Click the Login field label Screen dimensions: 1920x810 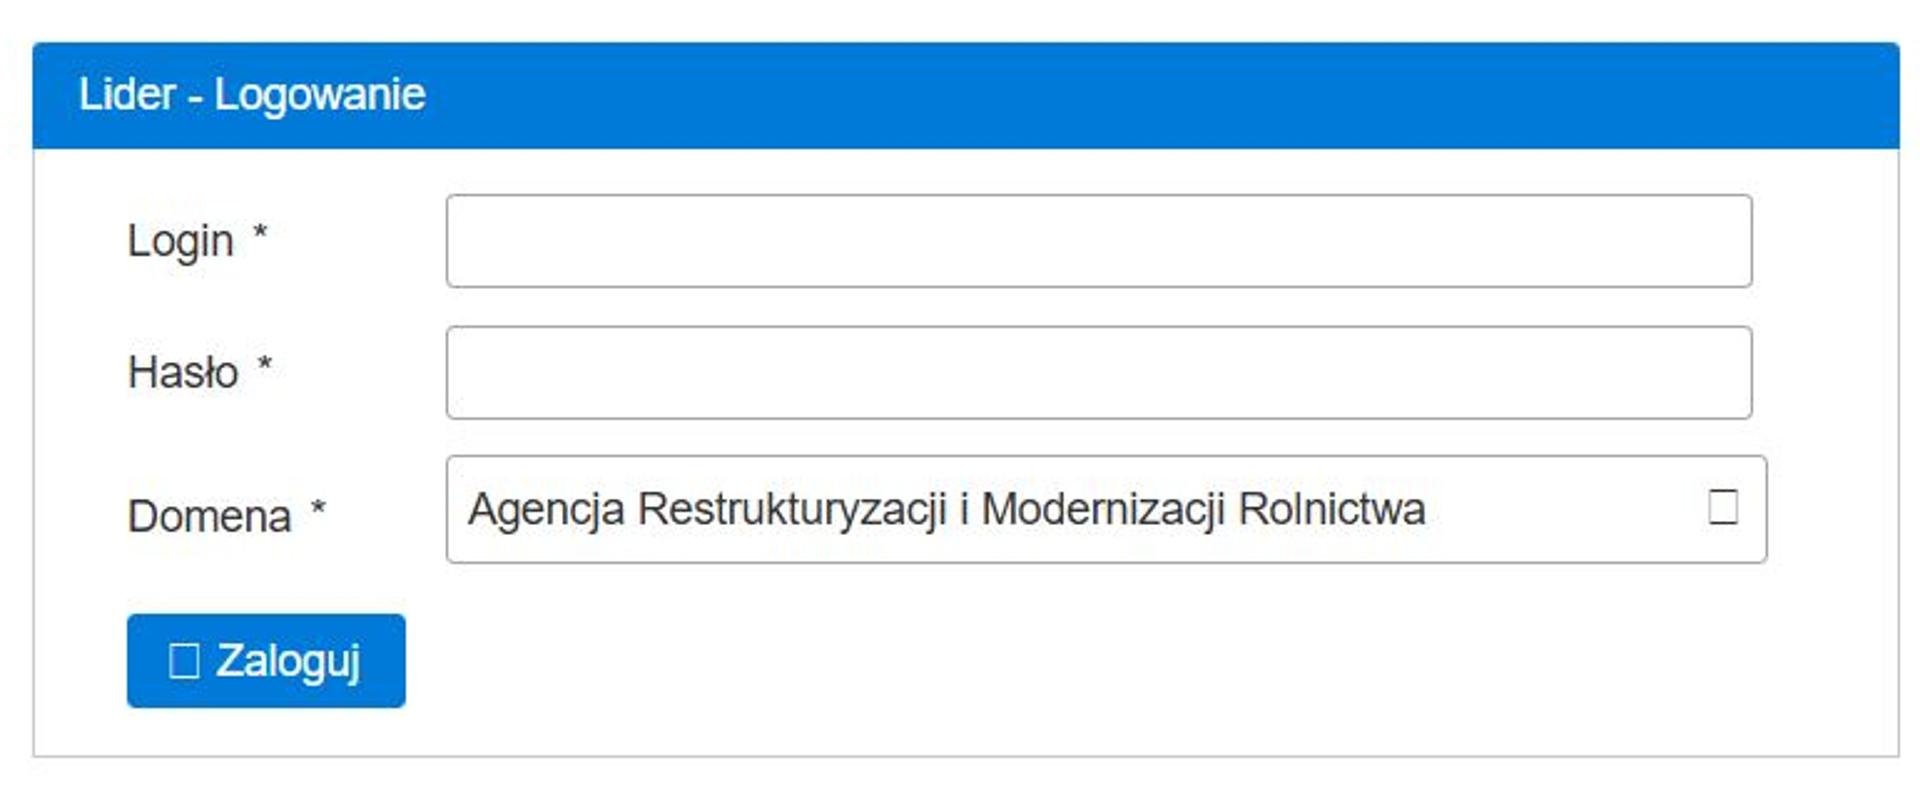[180, 241]
